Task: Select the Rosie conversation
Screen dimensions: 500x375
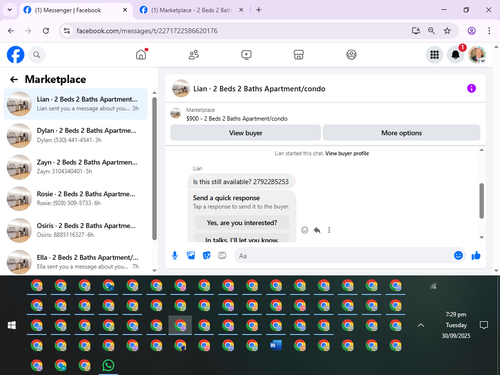Action: [x=75, y=198]
